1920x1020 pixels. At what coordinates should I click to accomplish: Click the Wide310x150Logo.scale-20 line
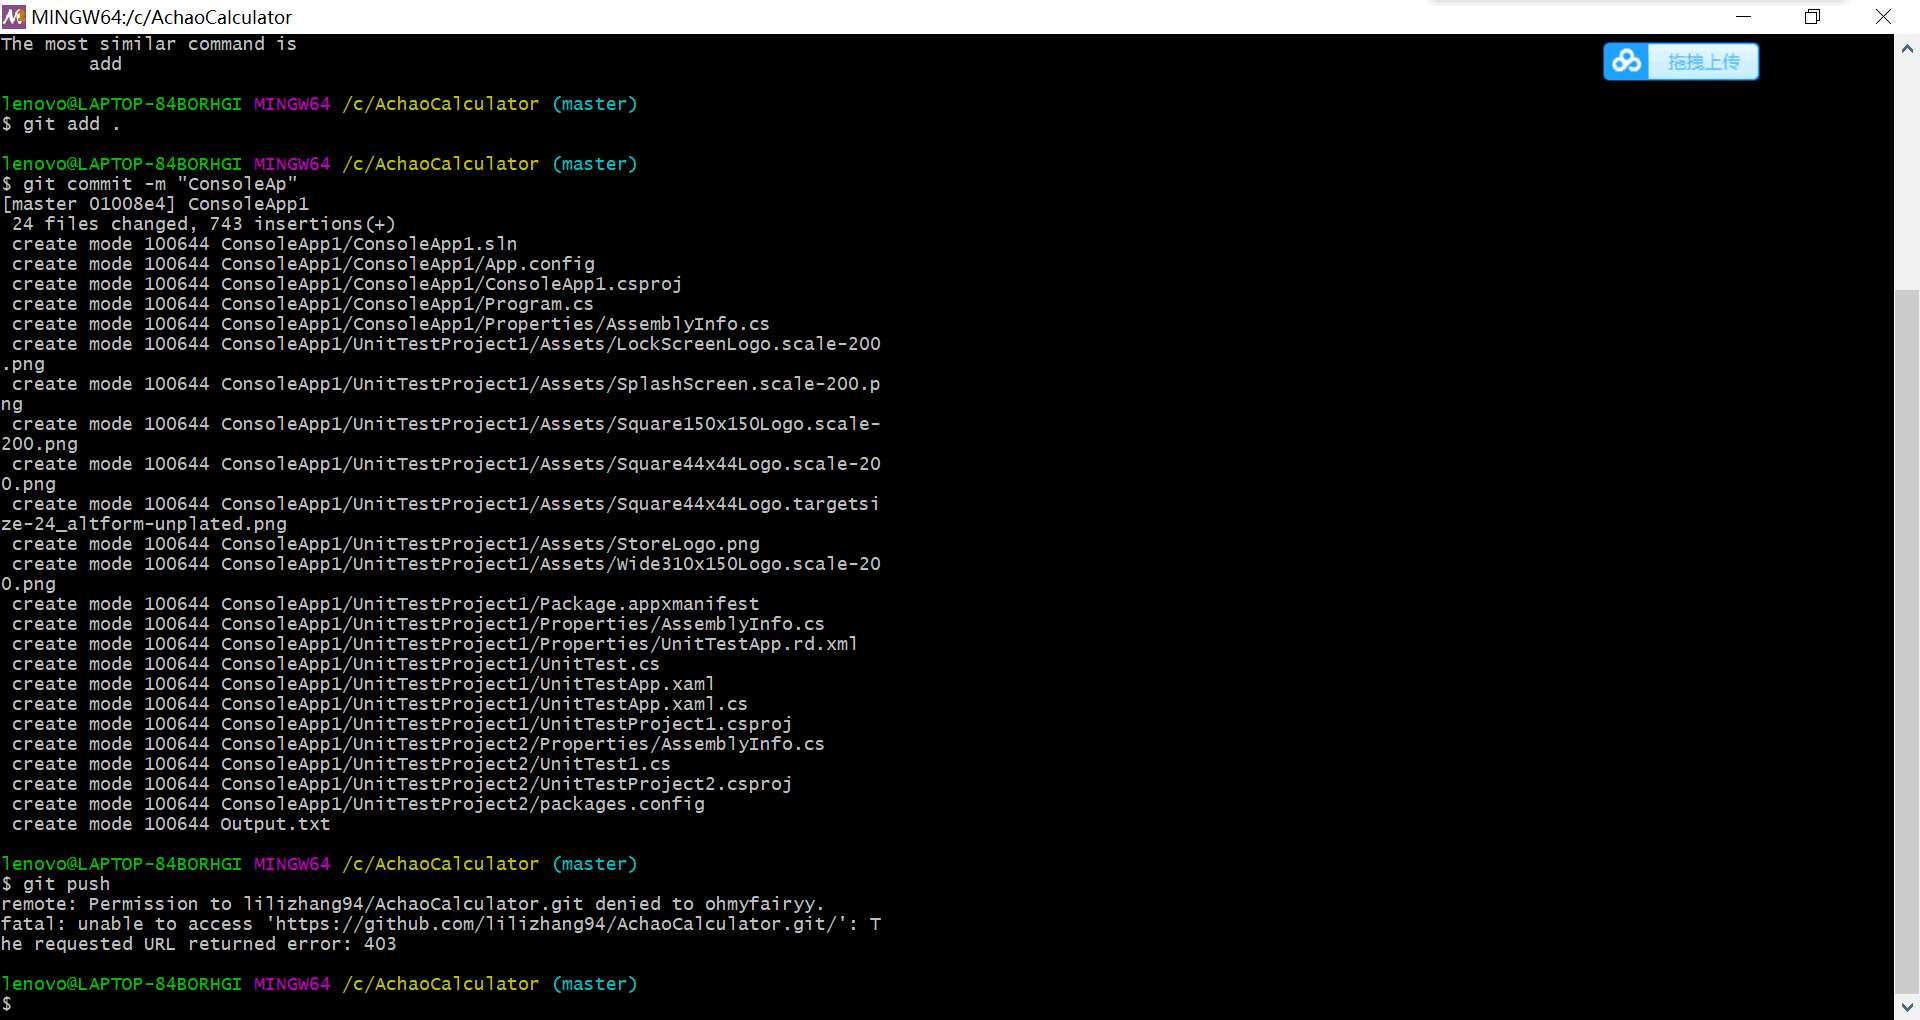[x=446, y=564]
